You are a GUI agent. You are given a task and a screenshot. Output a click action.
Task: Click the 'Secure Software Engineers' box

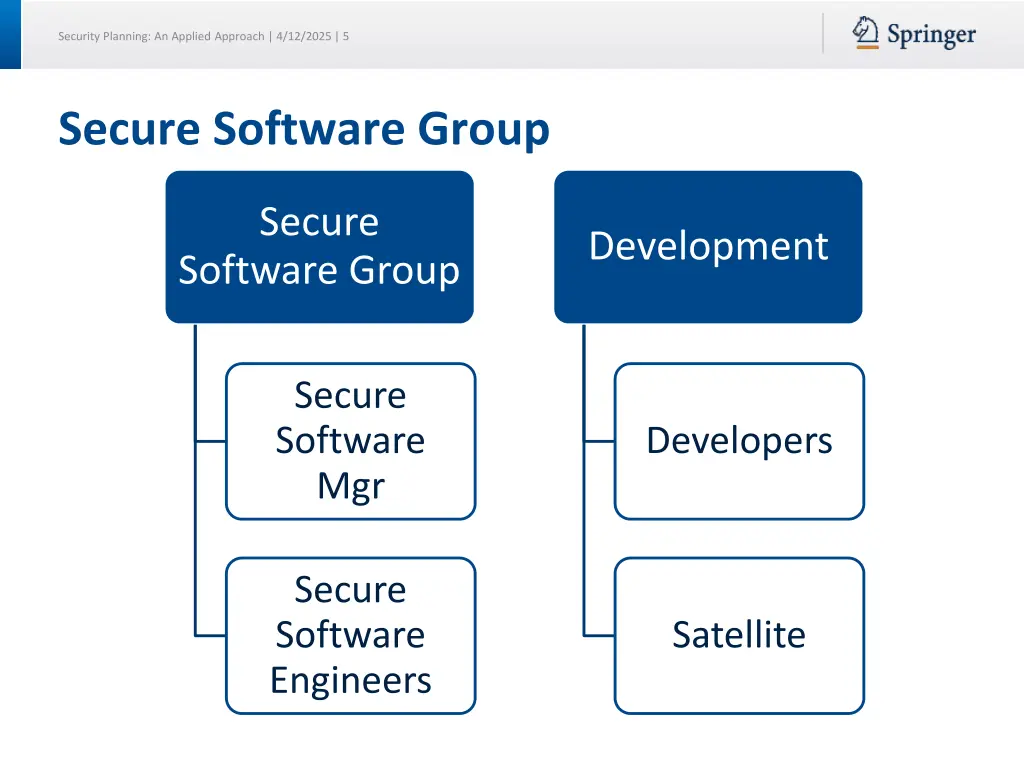point(351,635)
